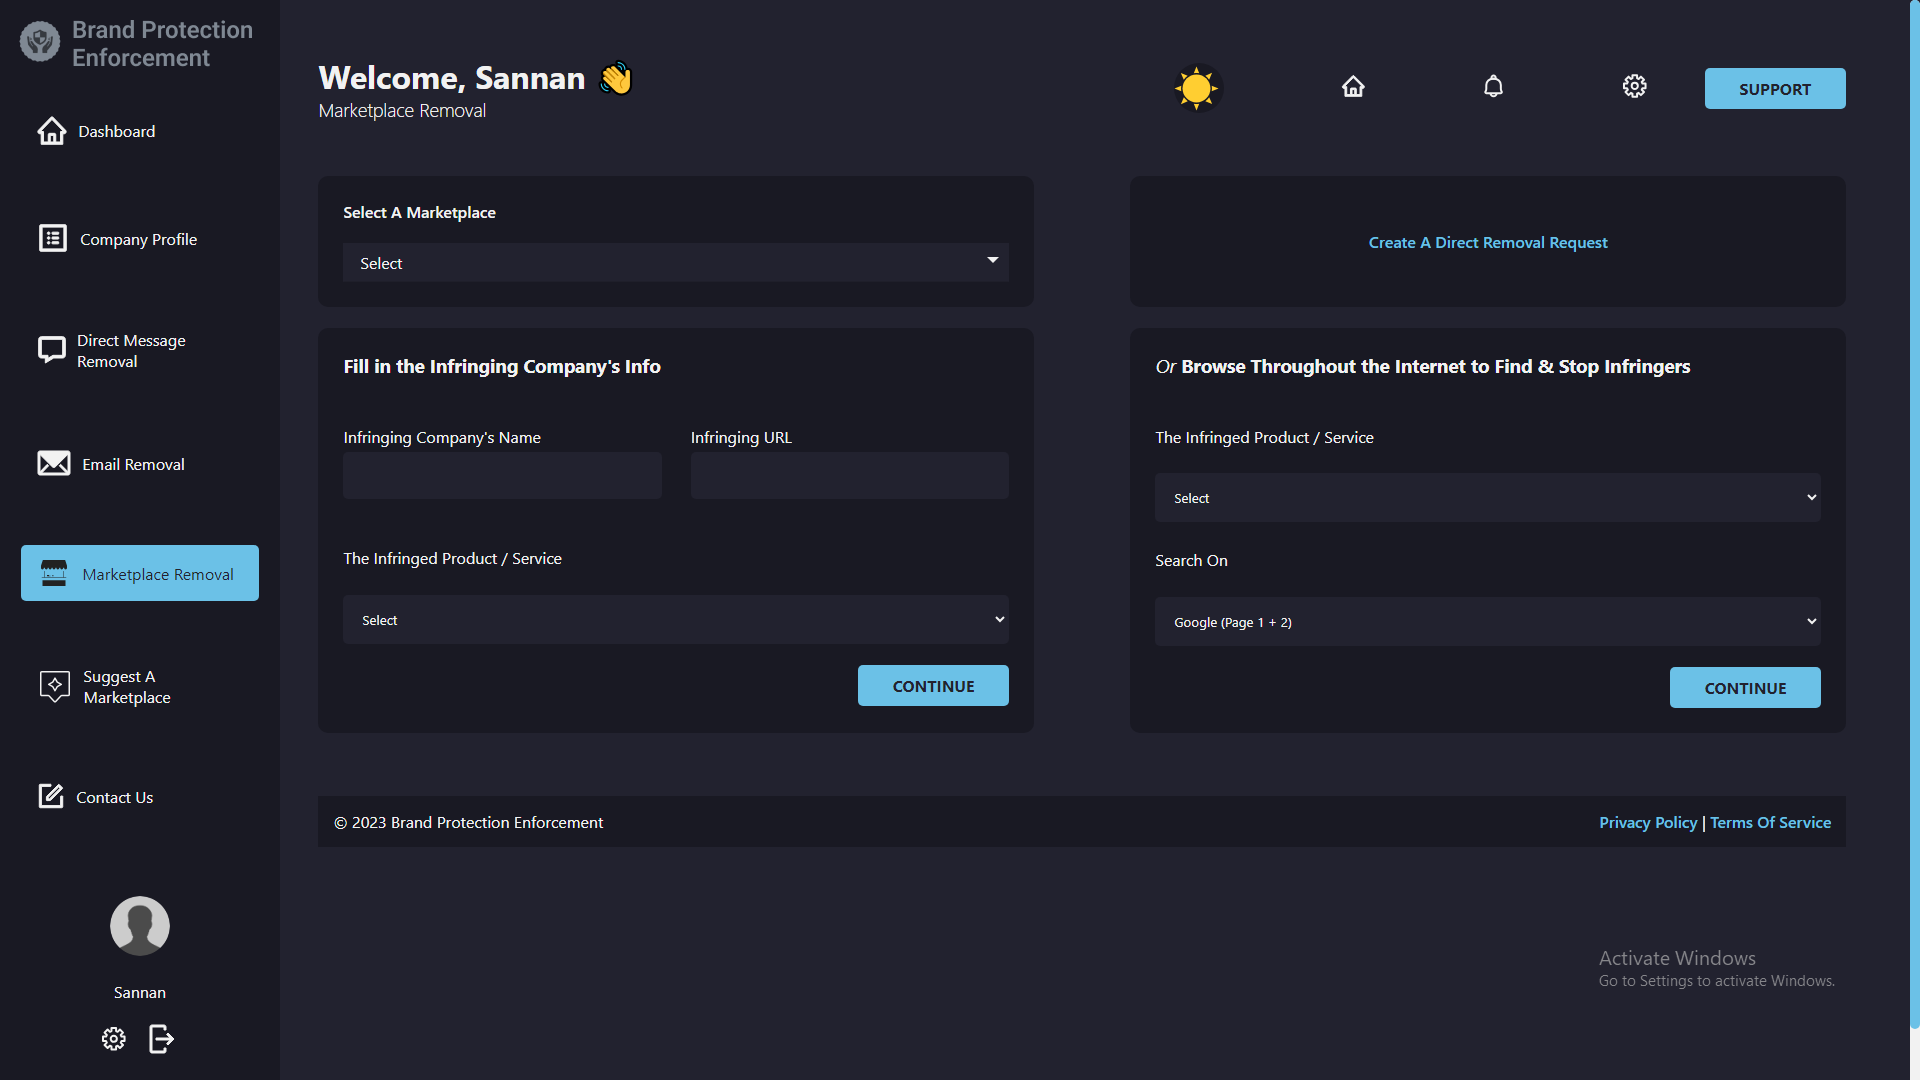
Task: Toggle light mode with the sun icon
Action: coord(1196,88)
